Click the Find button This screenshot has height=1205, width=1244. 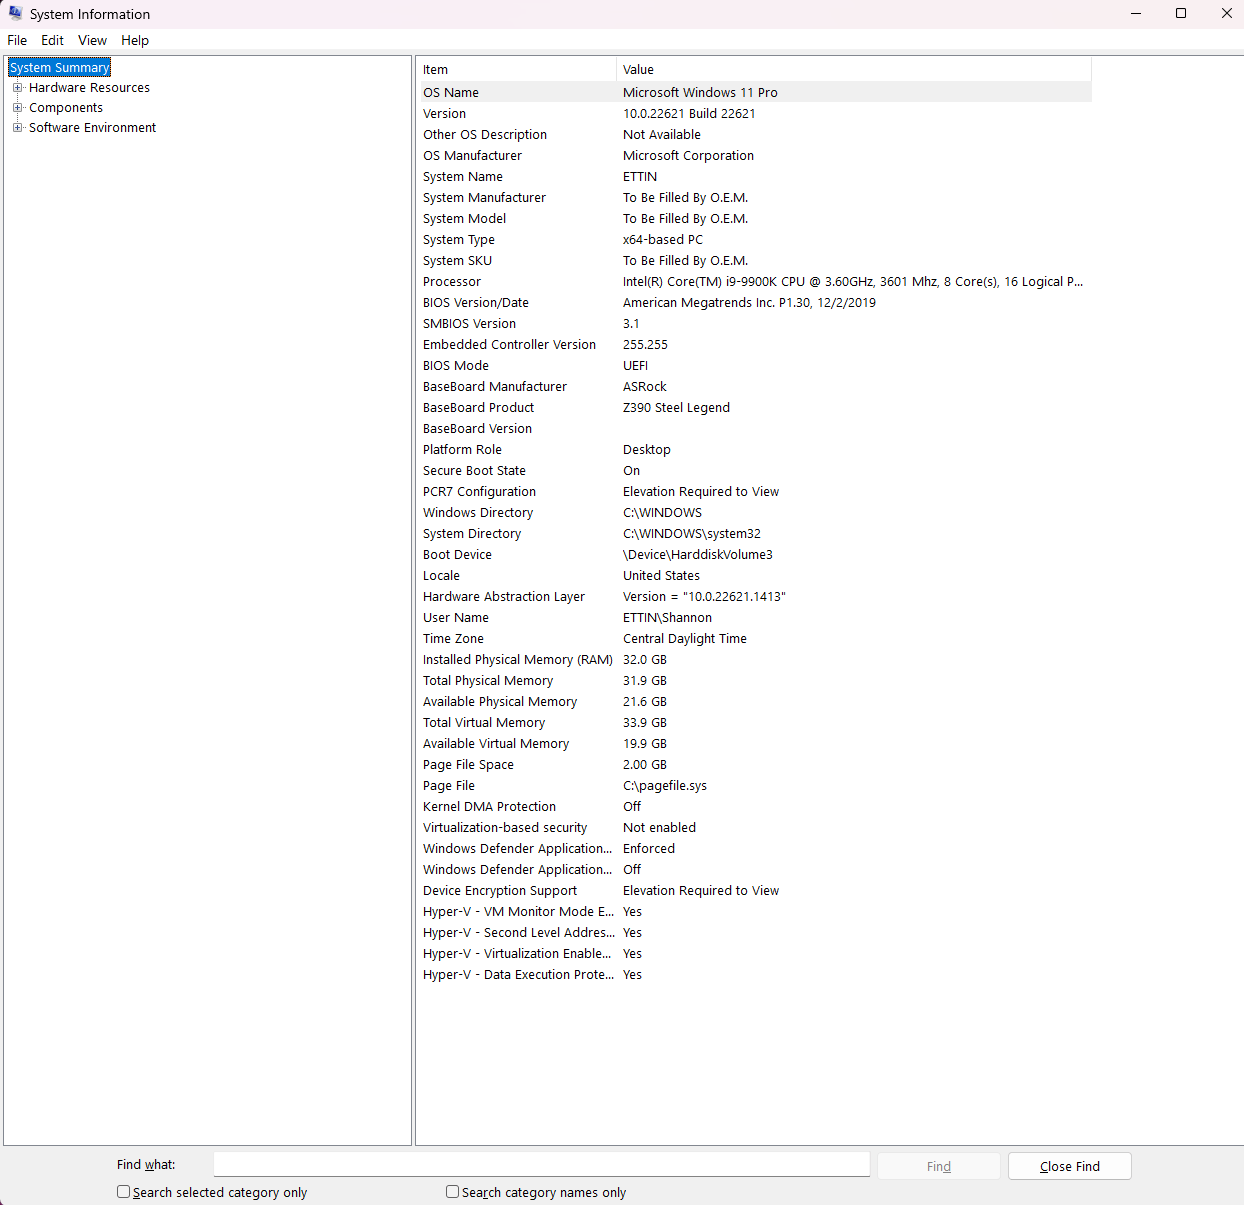coord(937,1165)
